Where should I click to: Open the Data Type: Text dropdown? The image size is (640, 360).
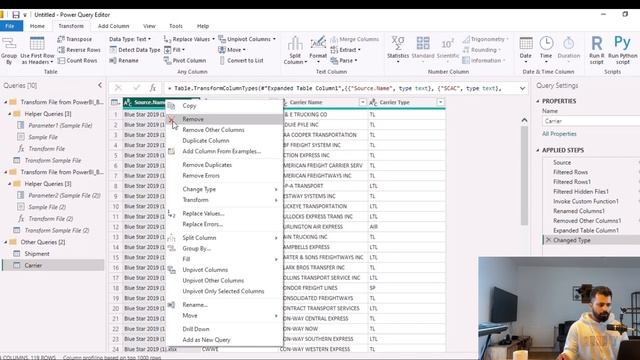pyautogui.click(x=130, y=39)
